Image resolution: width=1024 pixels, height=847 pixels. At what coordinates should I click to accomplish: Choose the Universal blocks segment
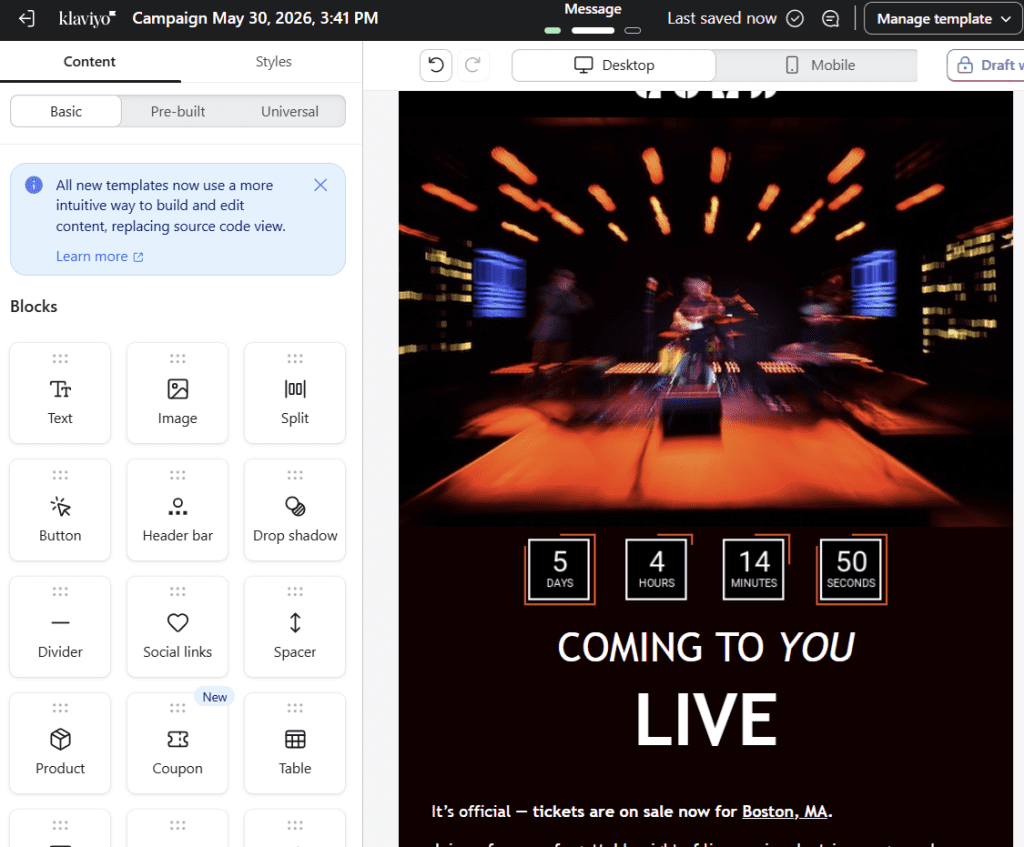click(290, 112)
